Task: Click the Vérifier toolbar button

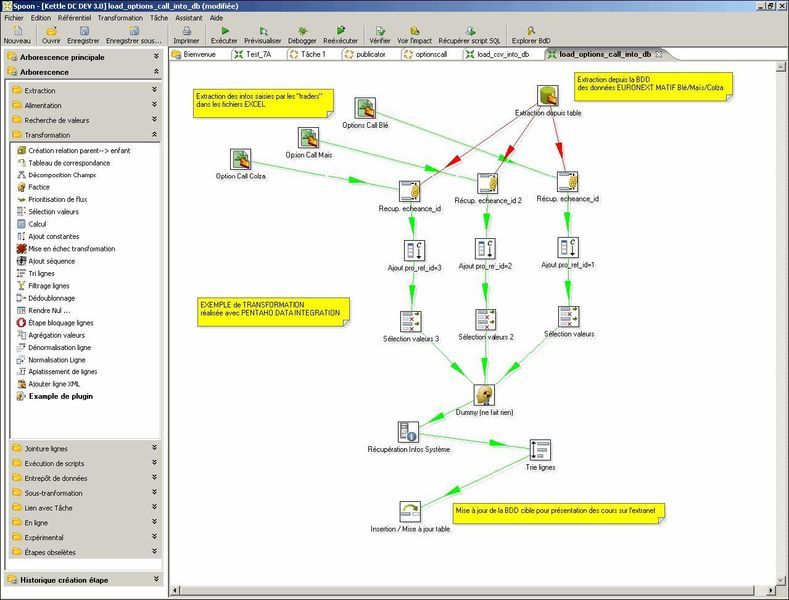Action: click(379, 31)
